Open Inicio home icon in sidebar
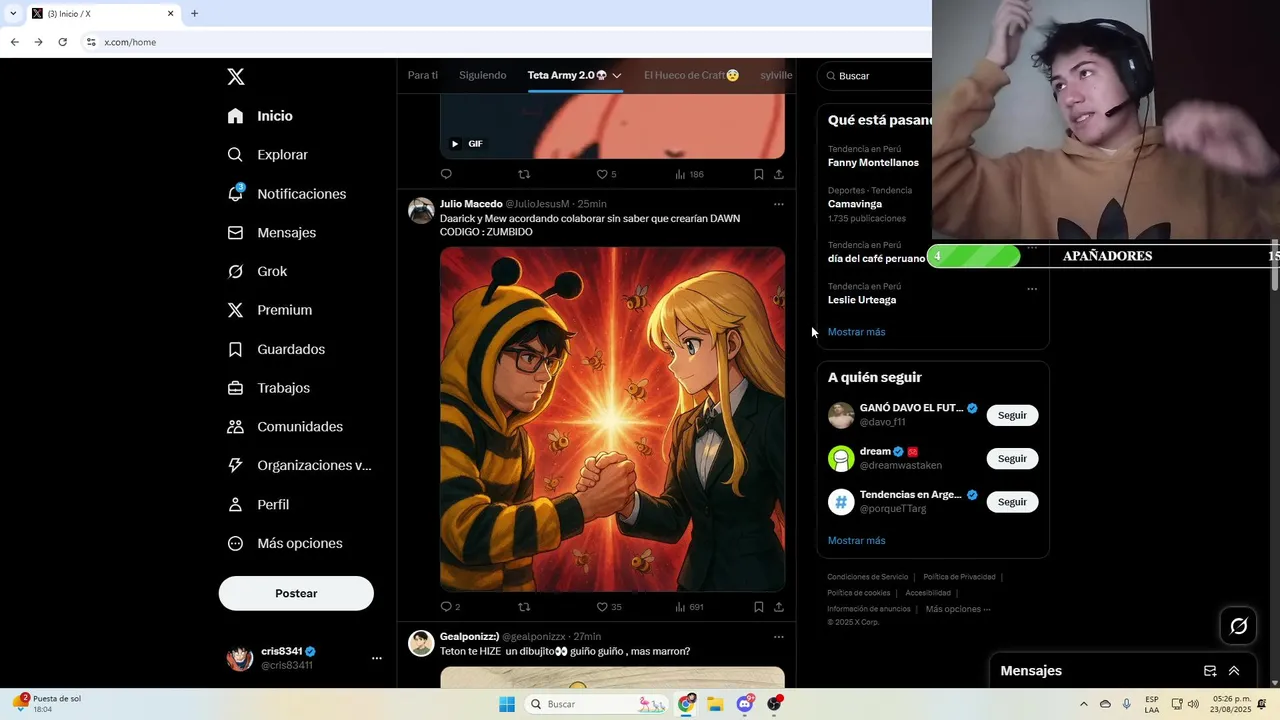This screenshot has height=720, width=1280. (235, 116)
